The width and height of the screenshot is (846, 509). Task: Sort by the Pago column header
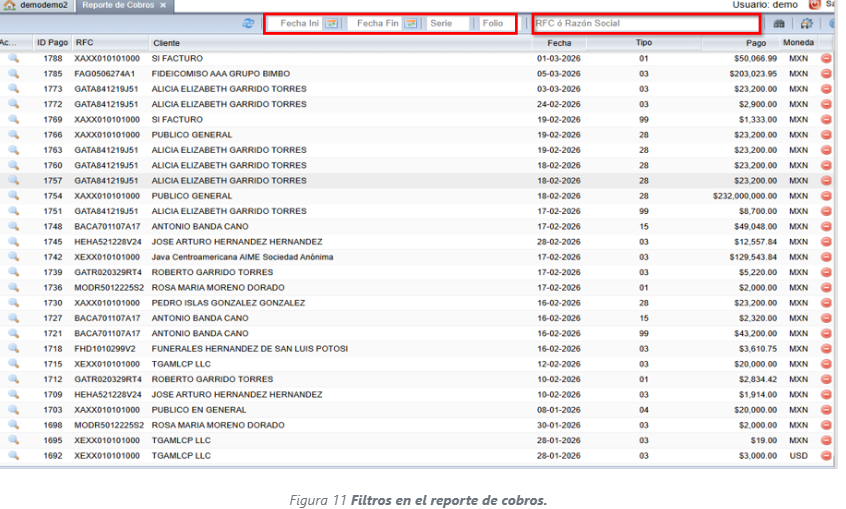[756, 43]
